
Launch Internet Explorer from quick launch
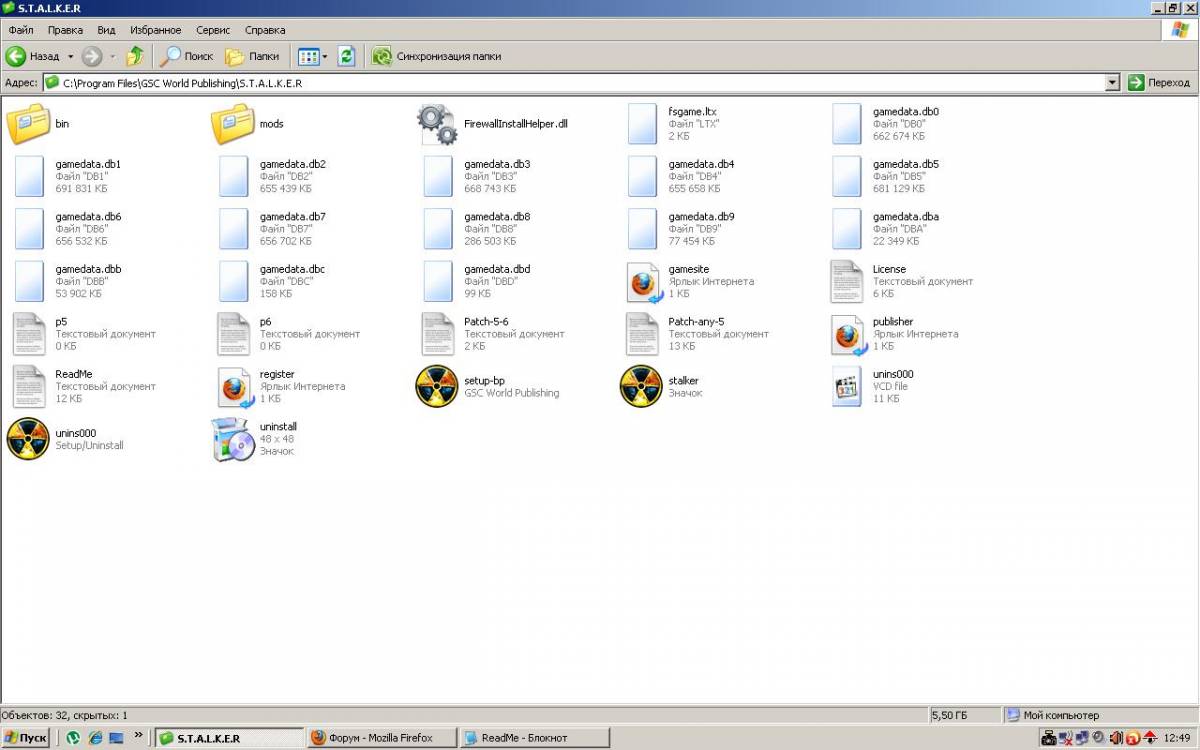click(95, 738)
